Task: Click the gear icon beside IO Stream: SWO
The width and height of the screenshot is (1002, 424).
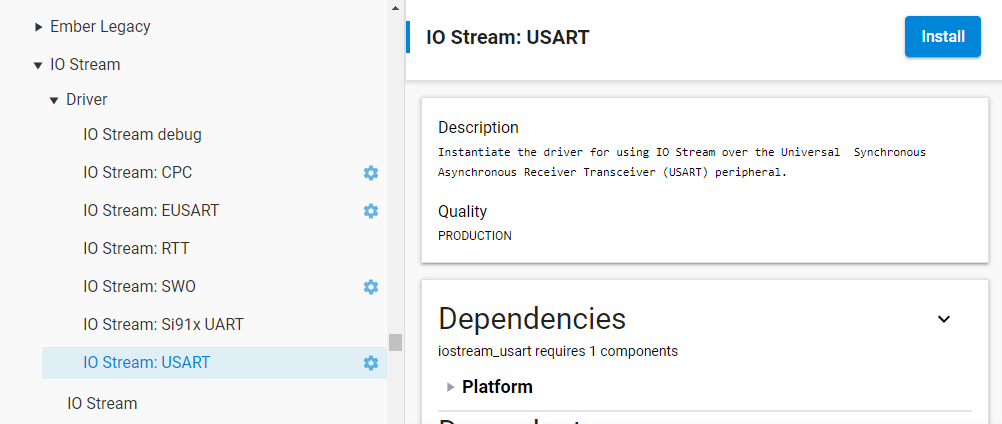Action: 371,287
